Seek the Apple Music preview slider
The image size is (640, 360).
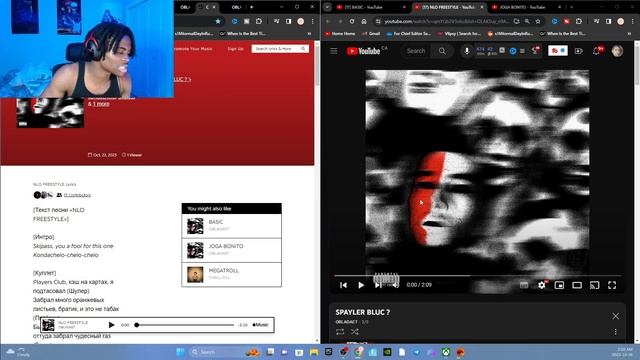pos(184,325)
